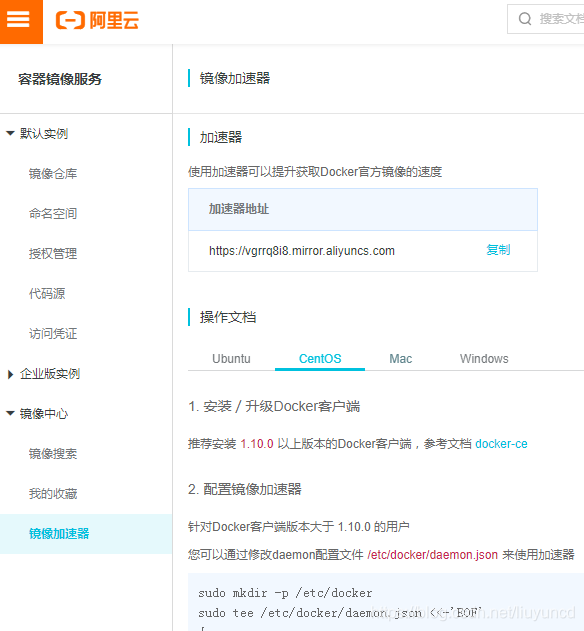584x631 pixels.
Task: Switch to the Ubuntu tab
Action: 231,359
